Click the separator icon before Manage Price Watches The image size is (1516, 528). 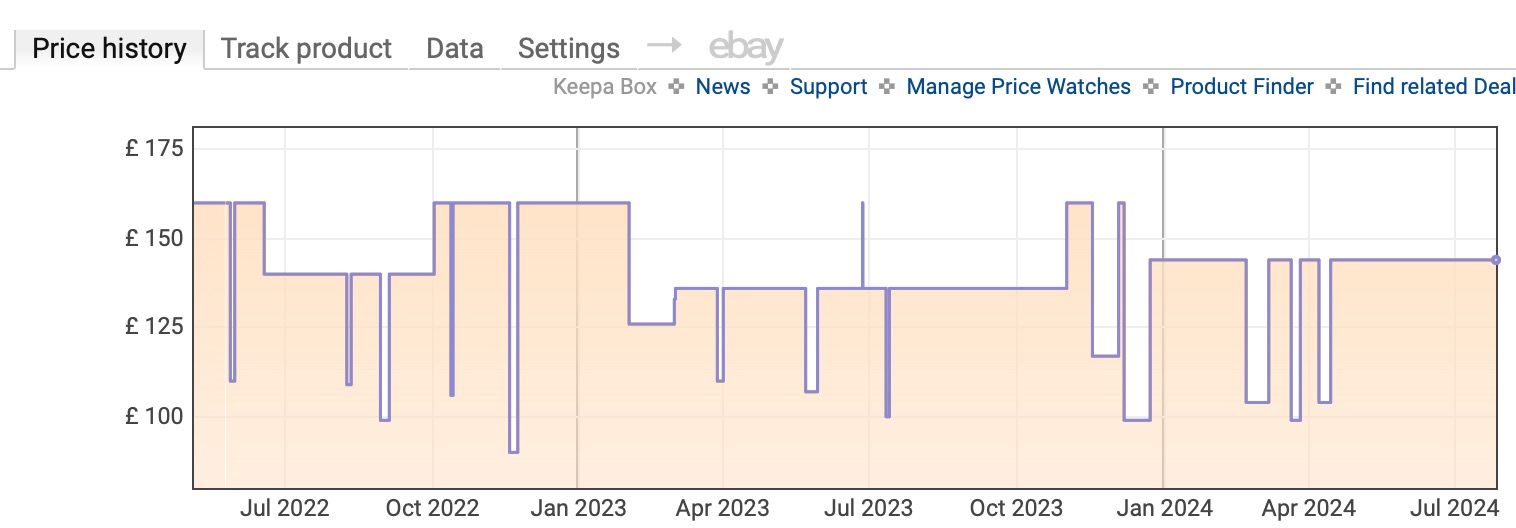tap(887, 87)
